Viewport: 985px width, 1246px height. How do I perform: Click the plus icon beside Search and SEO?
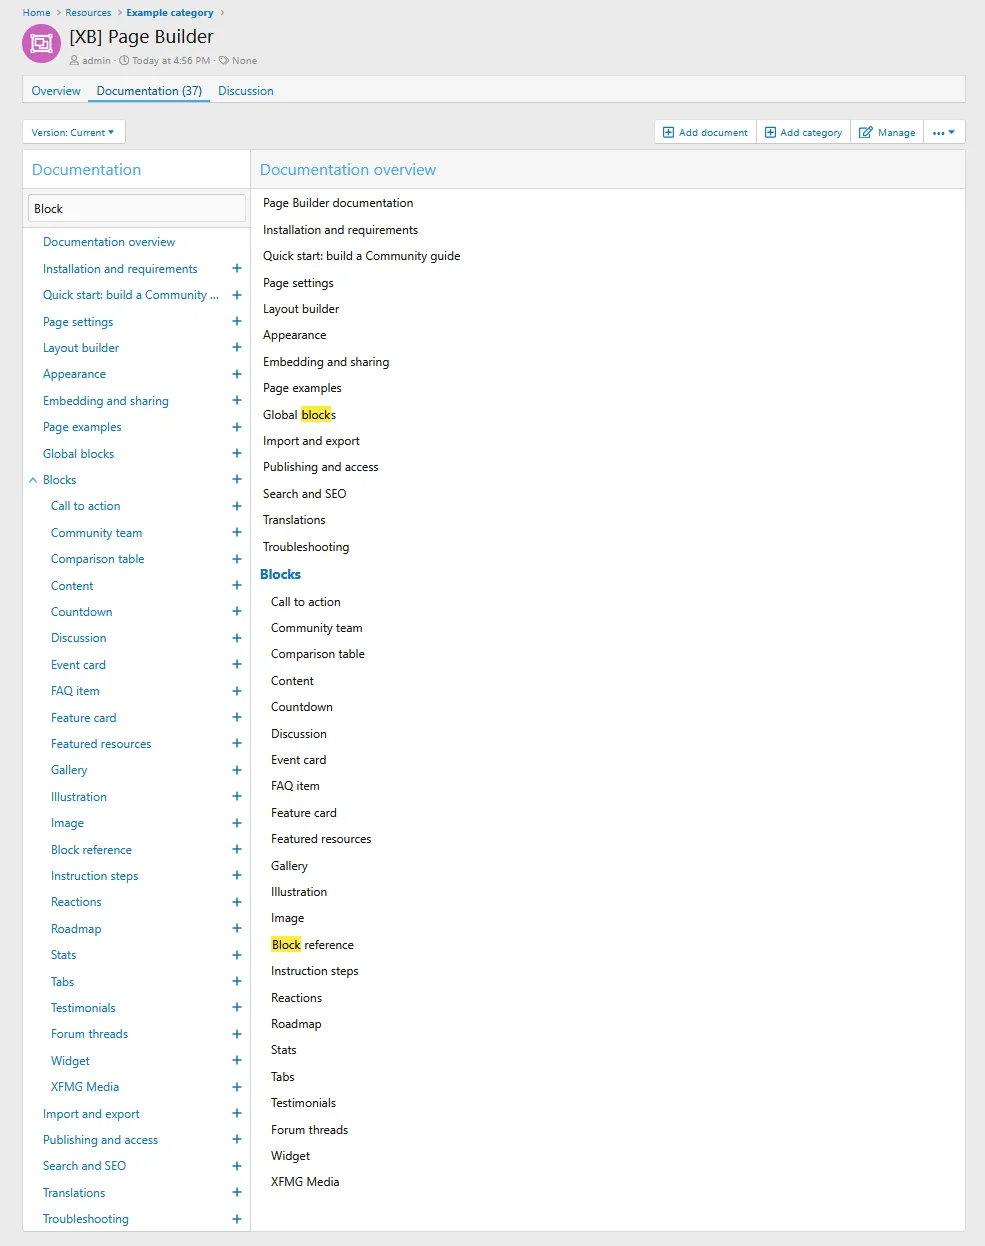click(x=237, y=1166)
